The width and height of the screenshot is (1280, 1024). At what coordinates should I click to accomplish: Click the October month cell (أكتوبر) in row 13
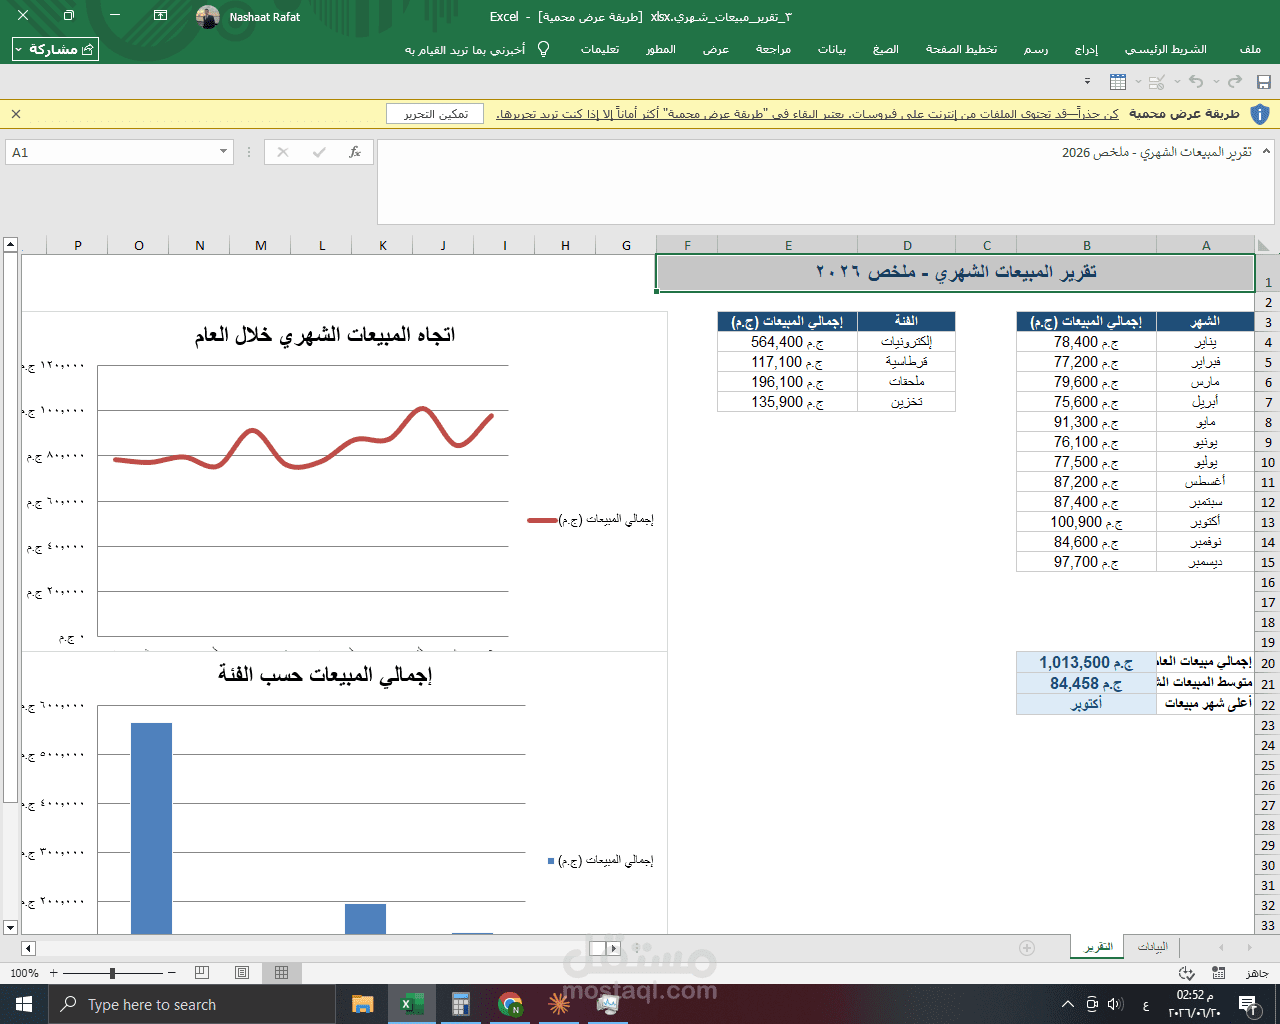click(x=1205, y=522)
